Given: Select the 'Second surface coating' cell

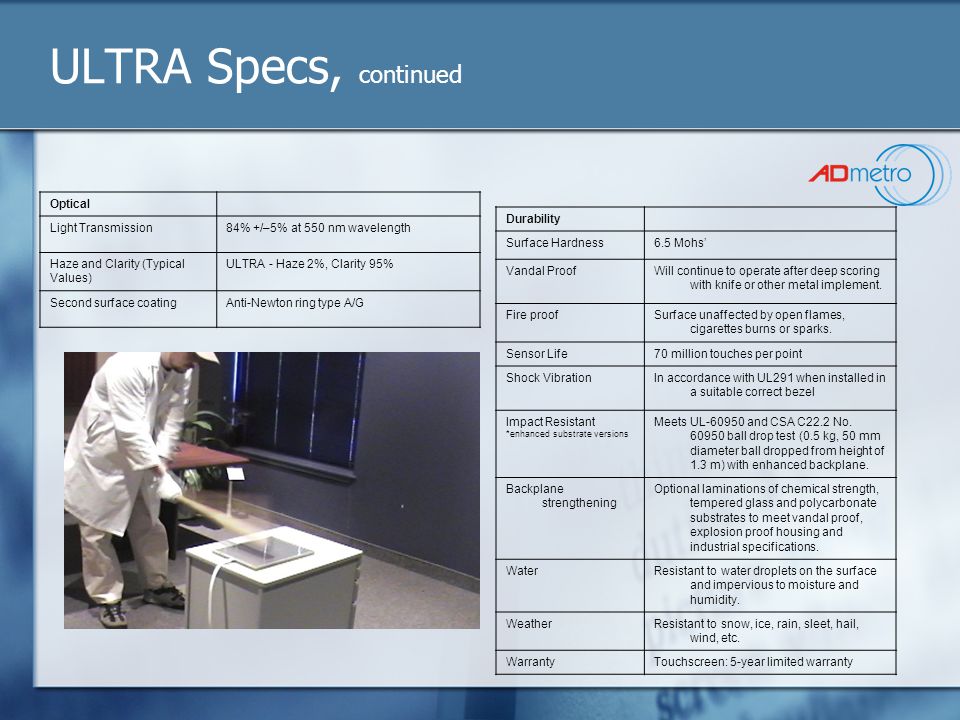Looking at the screenshot, I should 128,309.
